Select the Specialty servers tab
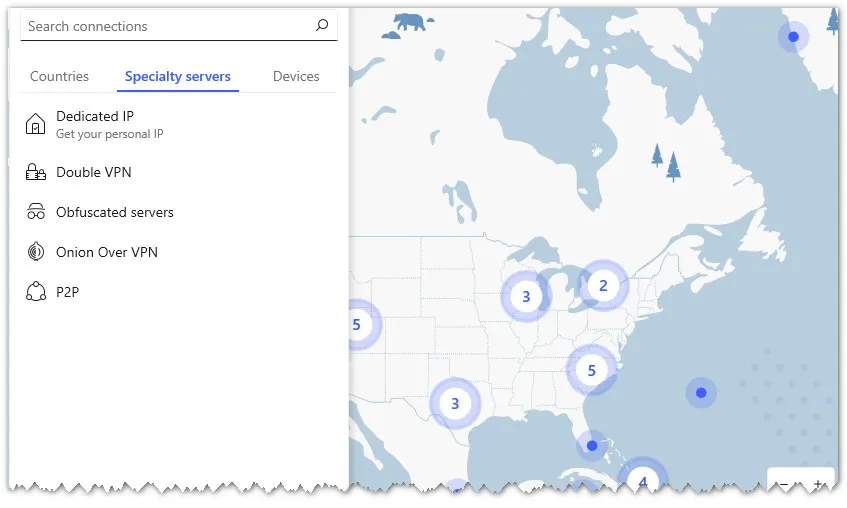Viewport: 847px width, 508px height. coord(178,76)
